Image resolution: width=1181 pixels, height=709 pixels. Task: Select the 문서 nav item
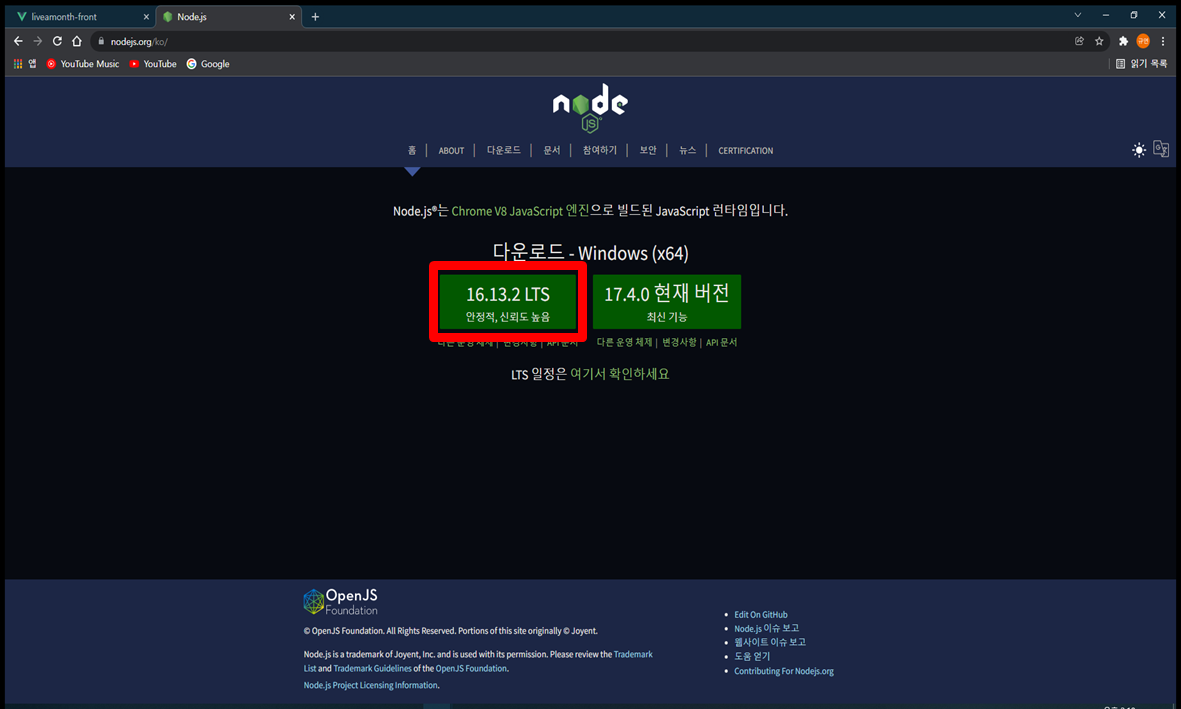pos(551,150)
